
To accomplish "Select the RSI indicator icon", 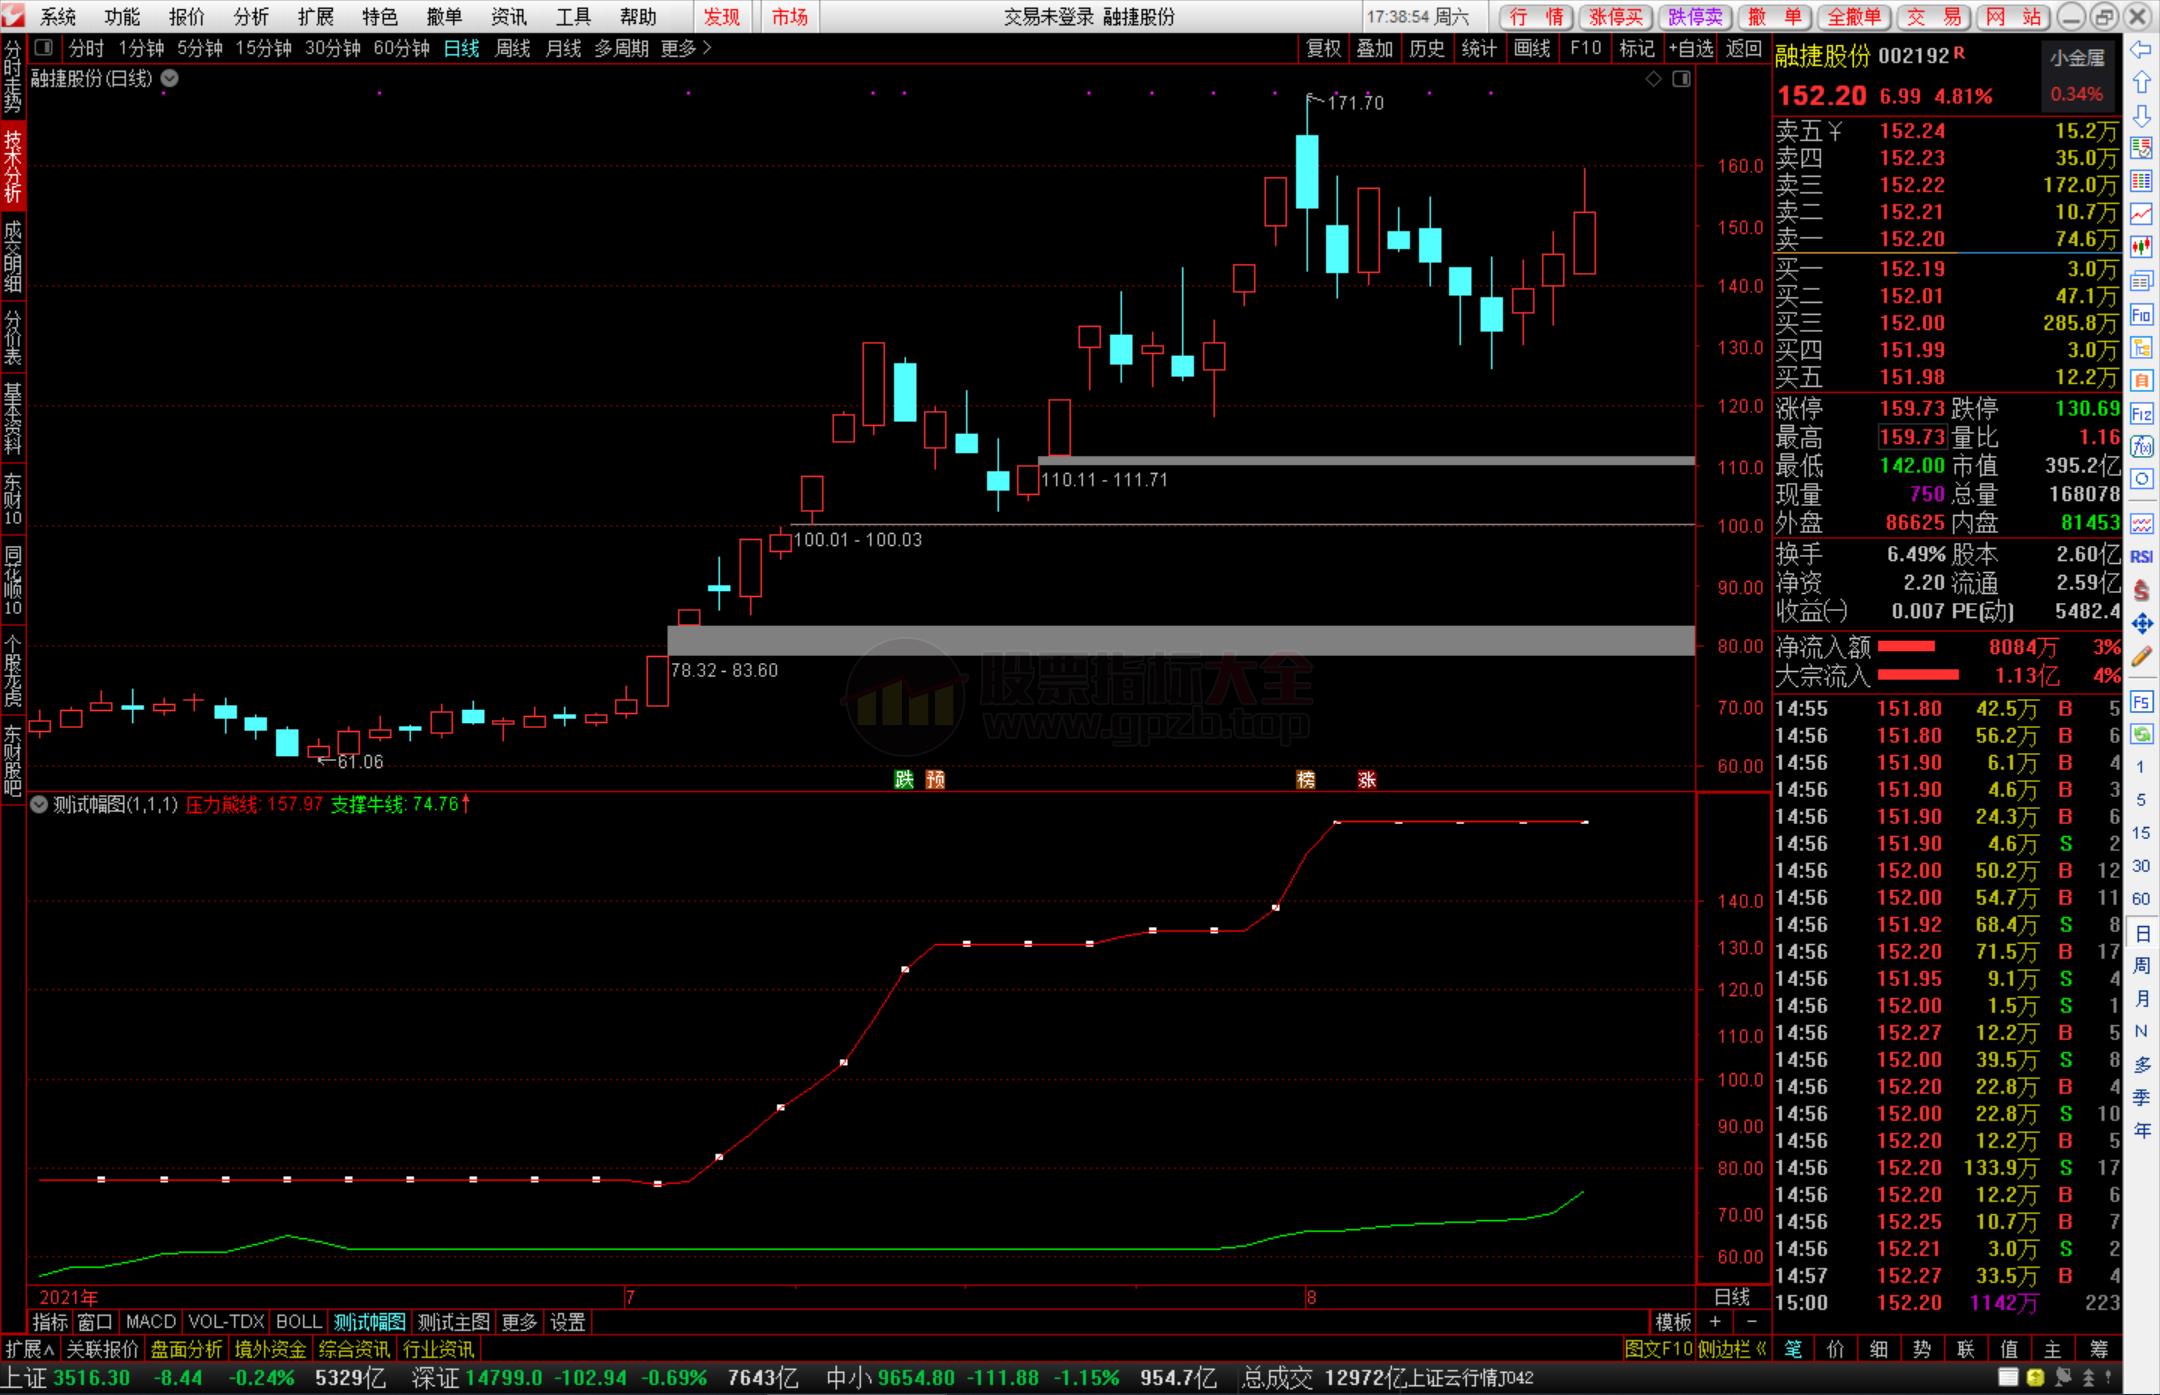I will (x=2141, y=557).
